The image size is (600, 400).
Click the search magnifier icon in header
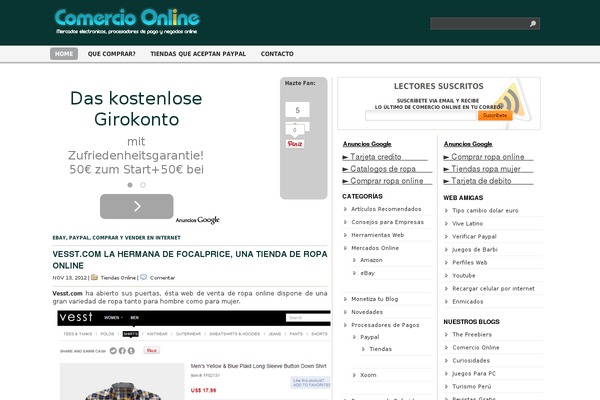point(533,24)
